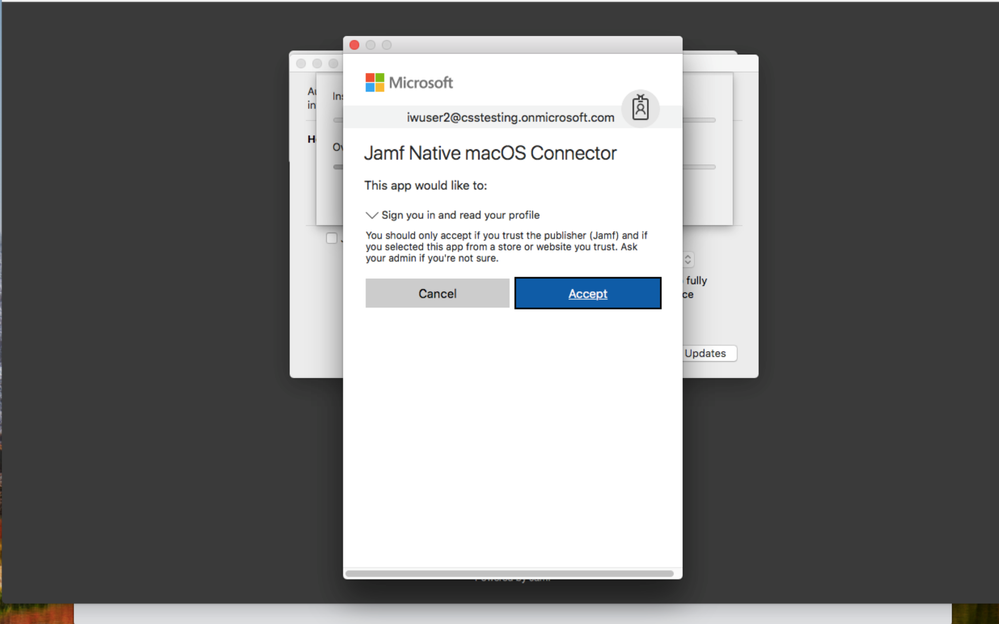Image resolution: width=999 pixels, height=624 pixels.
Task: Click the horizontal scrollbar at dialog bottom
Action: click(510, 574)
